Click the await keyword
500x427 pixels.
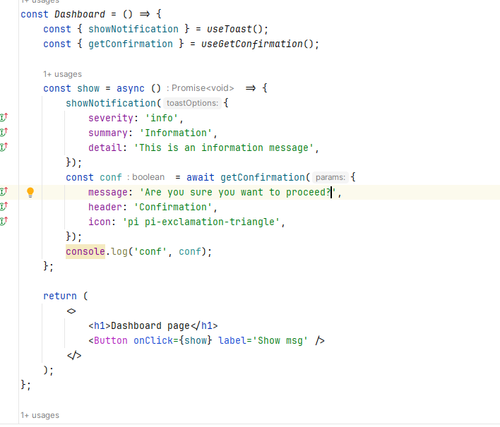tap(200, 177)
